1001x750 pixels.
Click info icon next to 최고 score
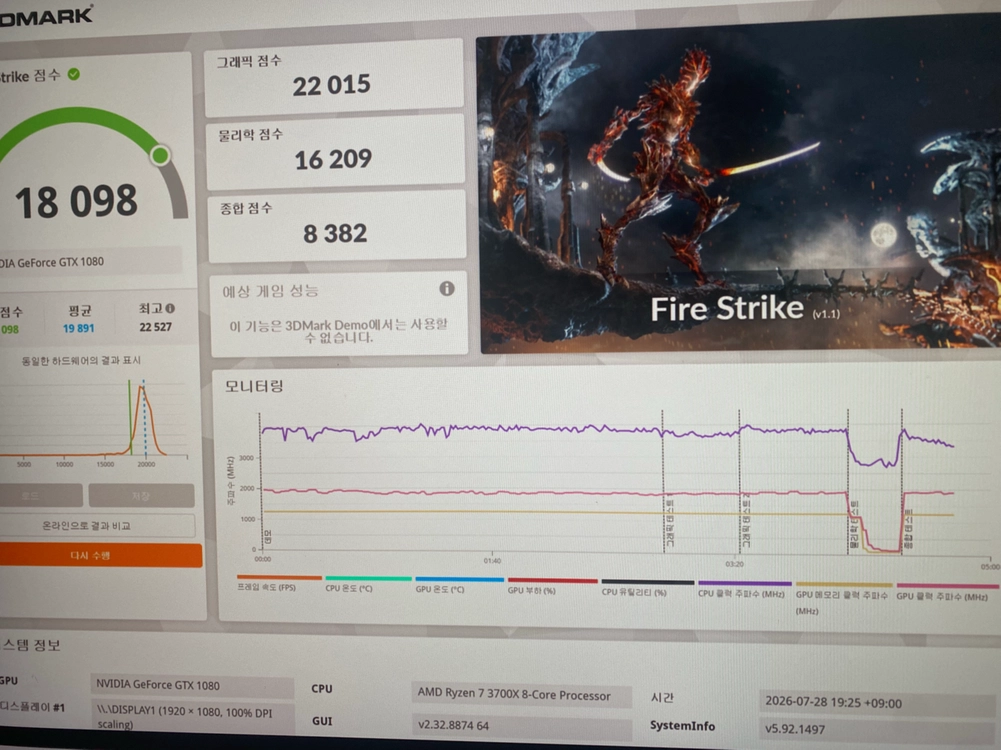click(x=170, y=308)
